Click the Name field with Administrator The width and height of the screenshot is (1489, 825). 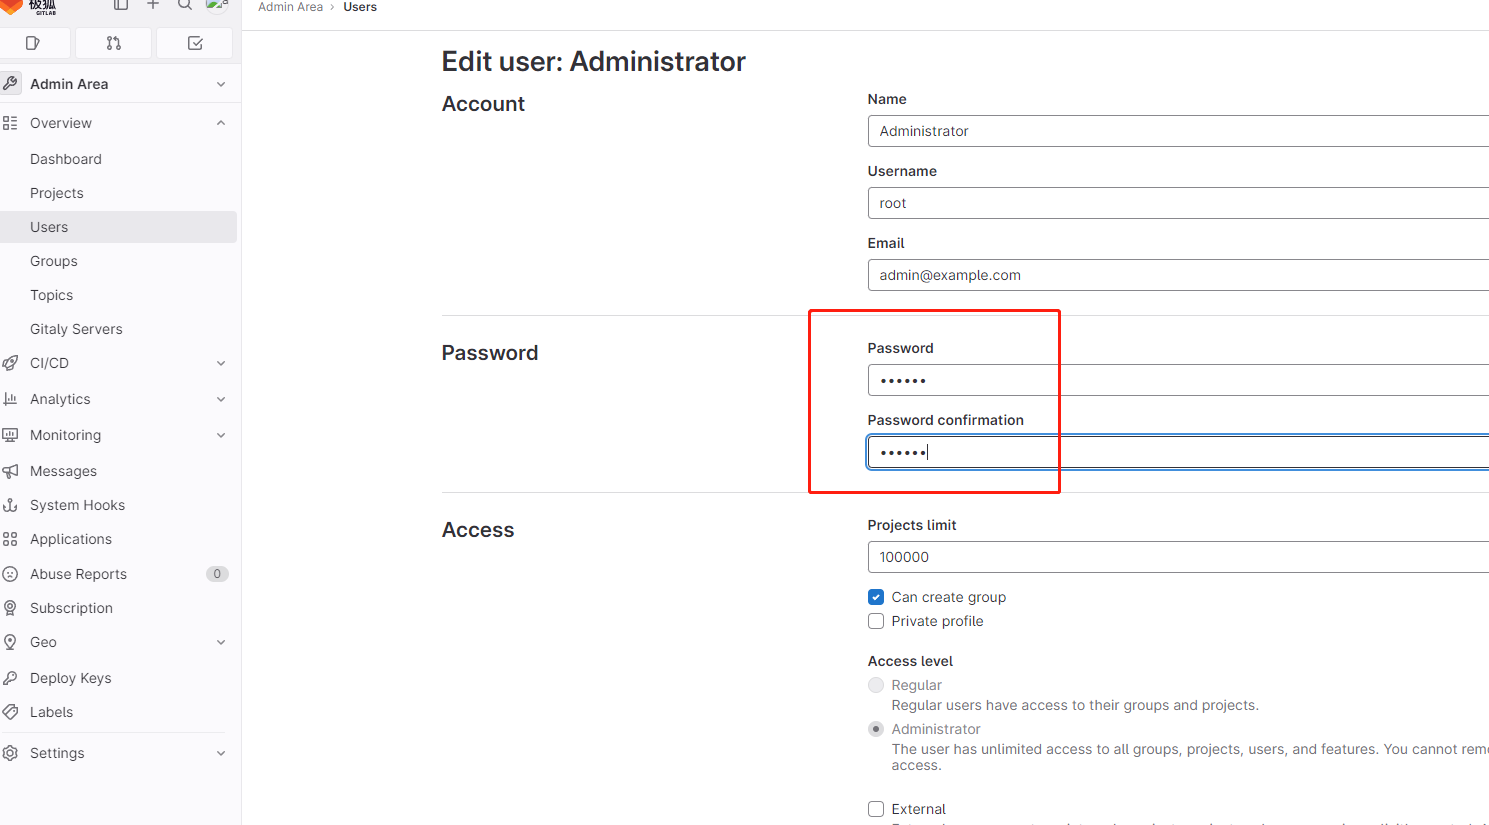(1178, 131)
